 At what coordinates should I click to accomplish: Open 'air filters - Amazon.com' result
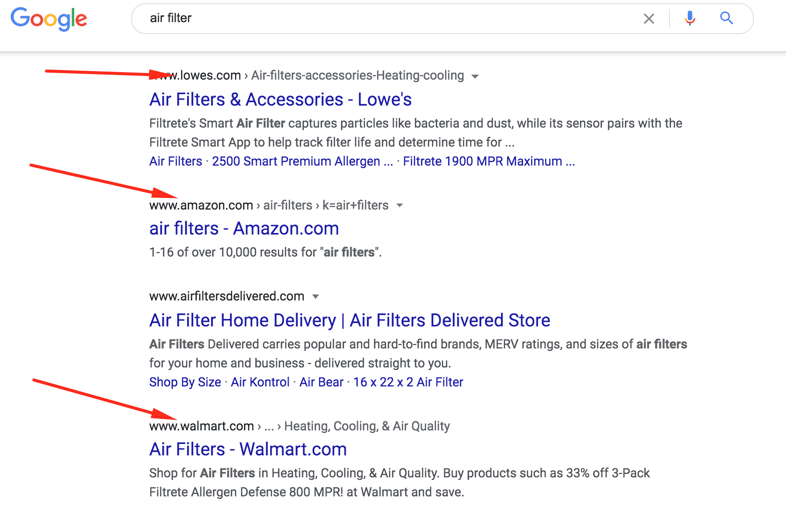click(244, 229)
